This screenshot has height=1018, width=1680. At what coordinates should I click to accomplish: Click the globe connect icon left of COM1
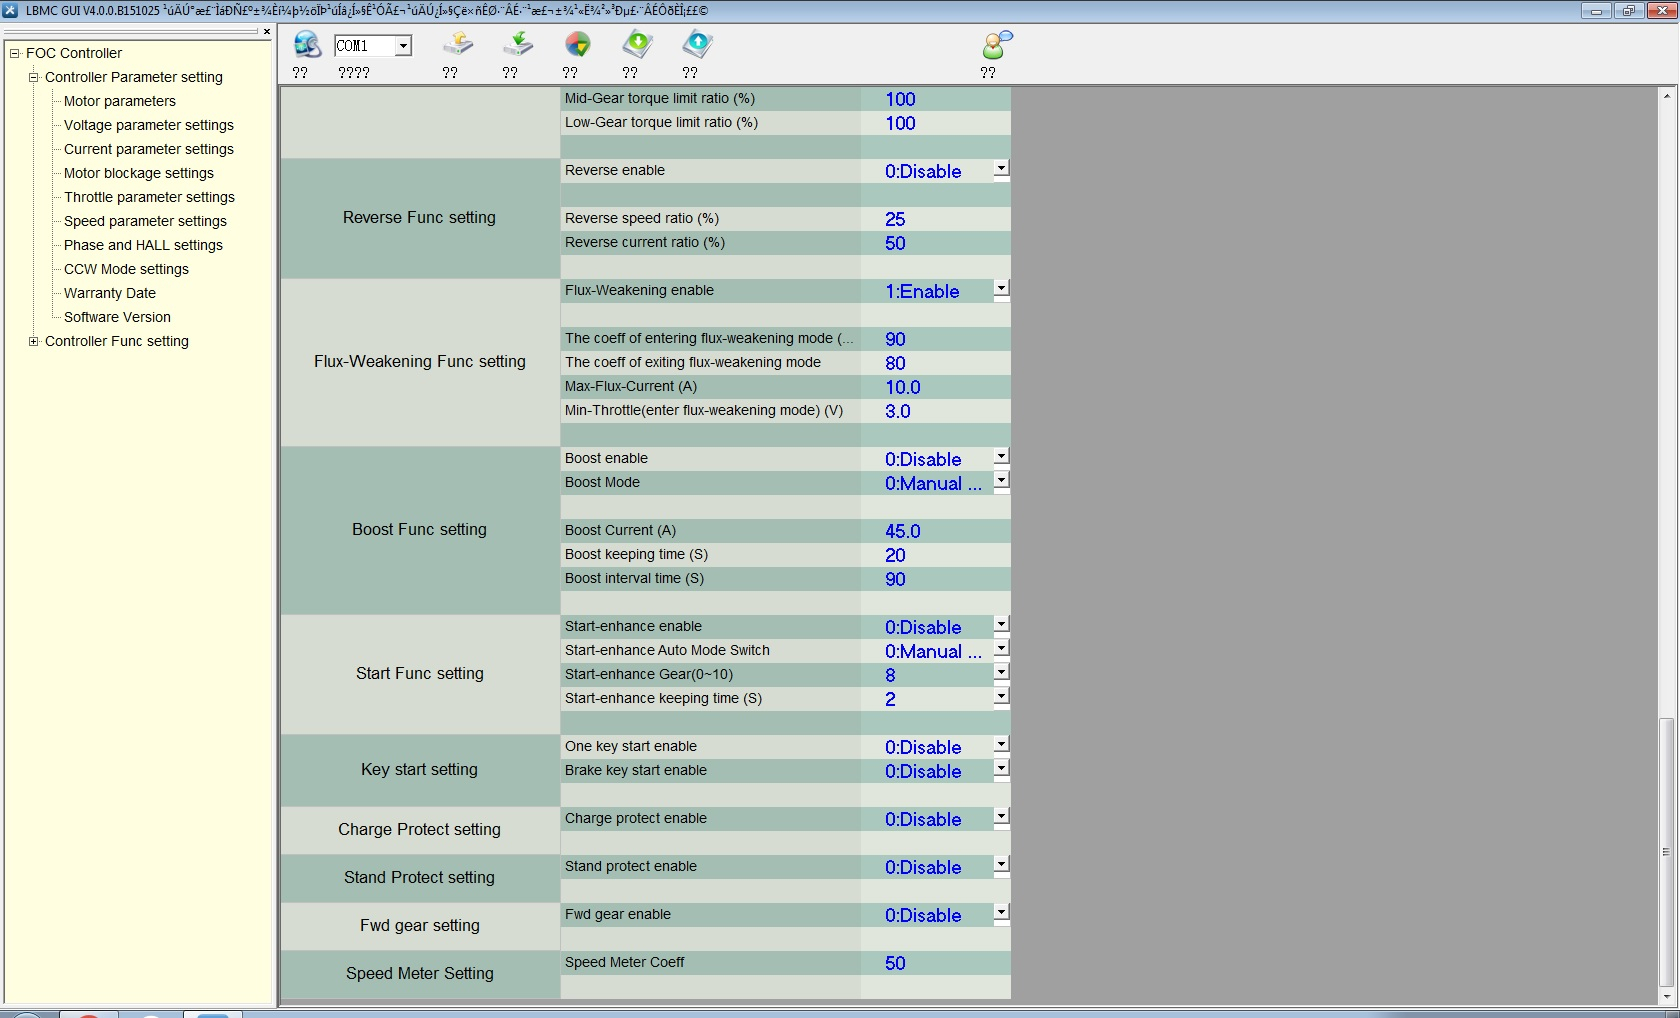coord(306,45)
